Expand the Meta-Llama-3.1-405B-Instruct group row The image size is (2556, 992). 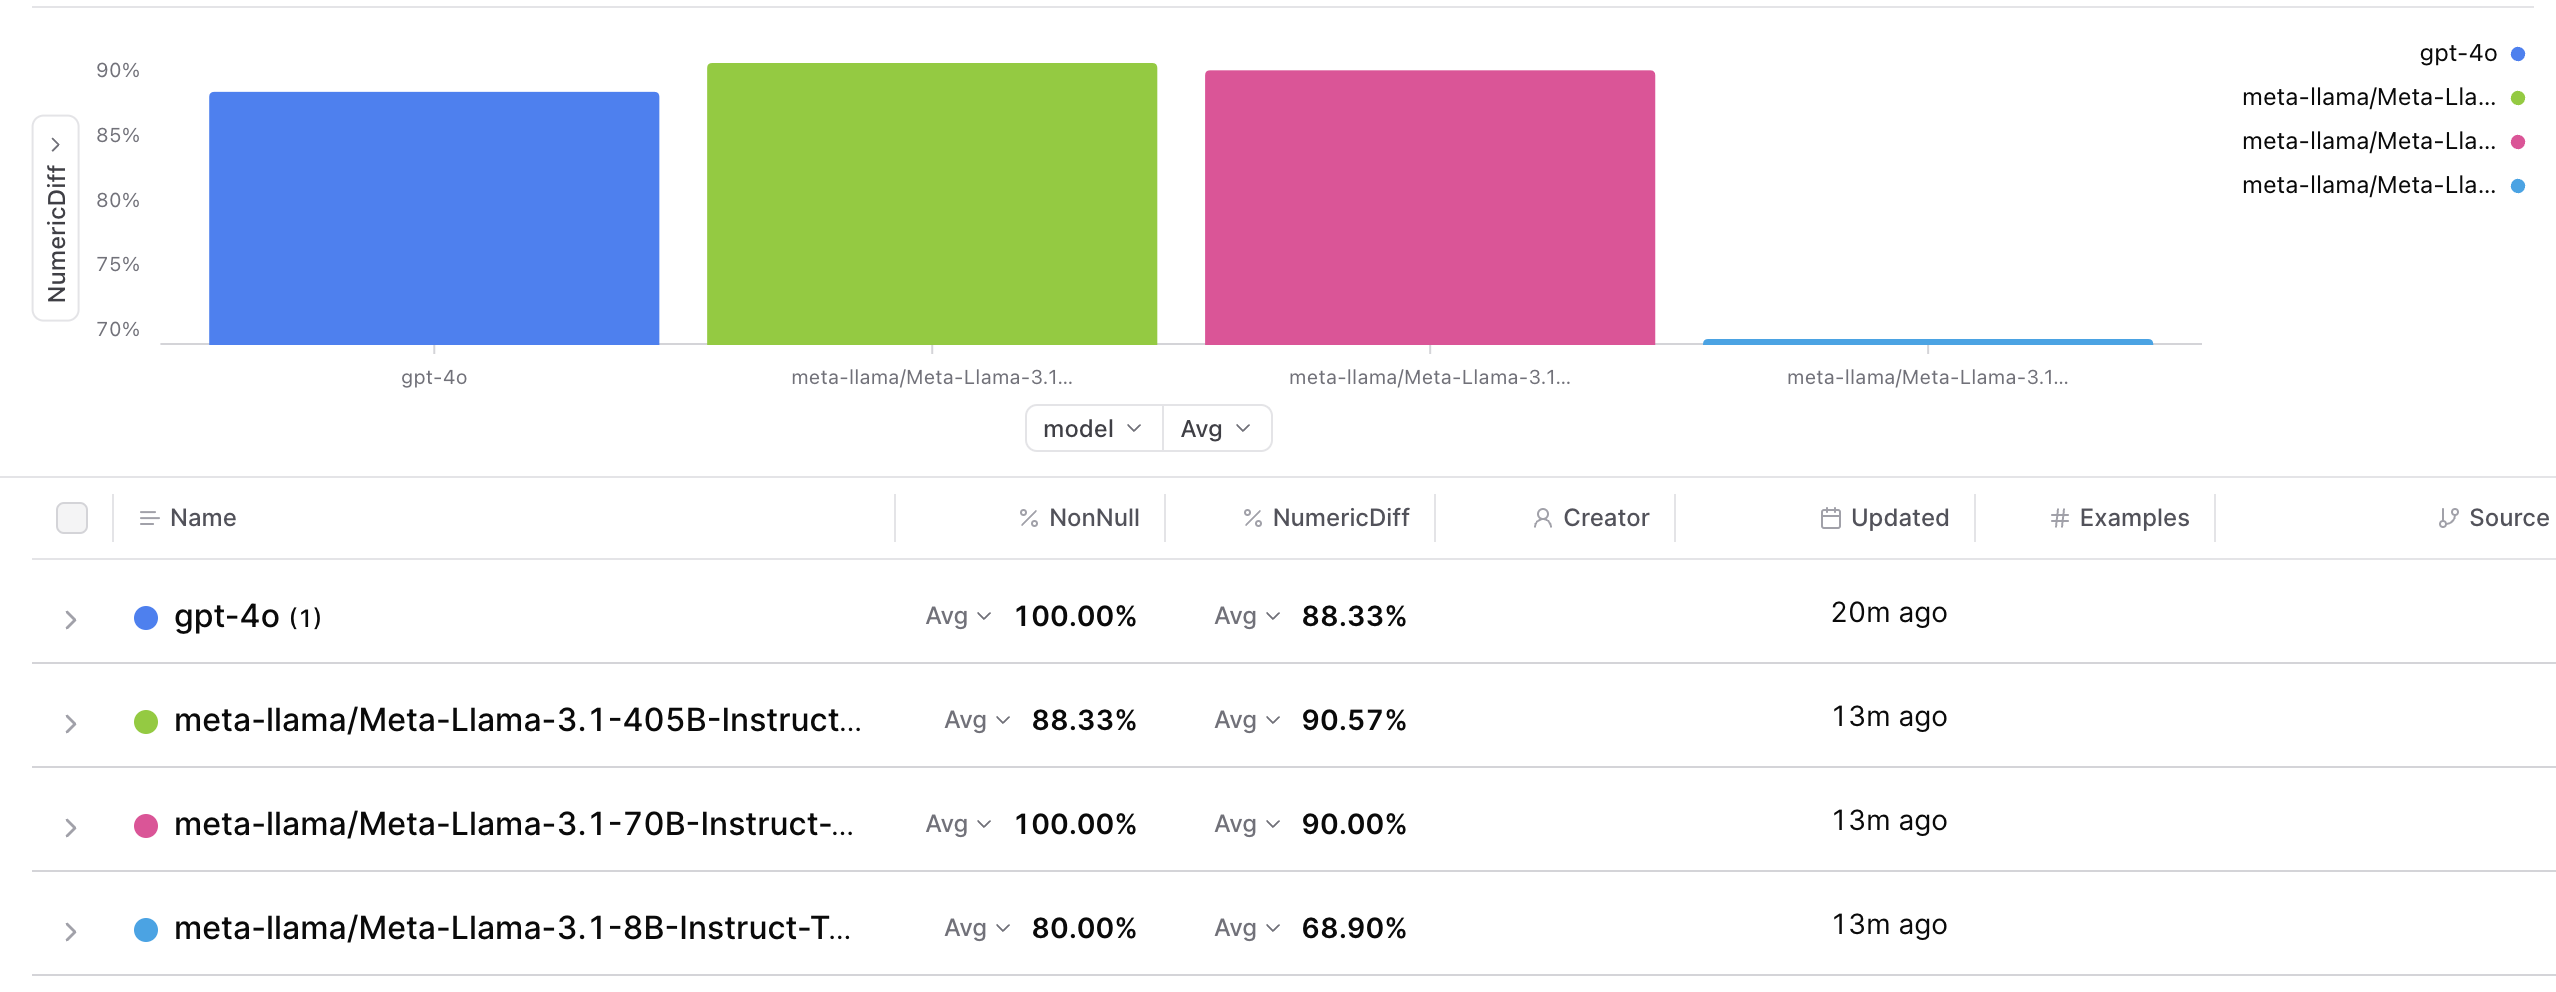click(x=70, y=723)
